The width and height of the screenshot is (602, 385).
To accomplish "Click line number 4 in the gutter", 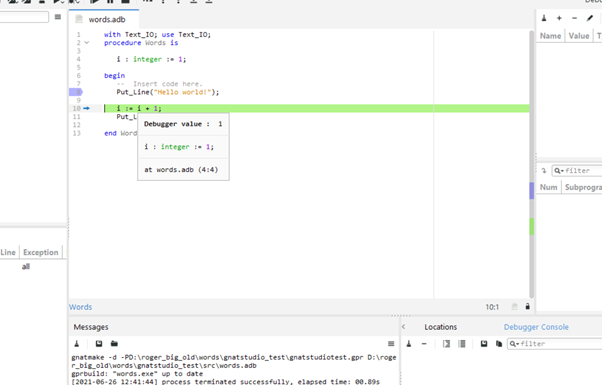I will pos(78,59).
